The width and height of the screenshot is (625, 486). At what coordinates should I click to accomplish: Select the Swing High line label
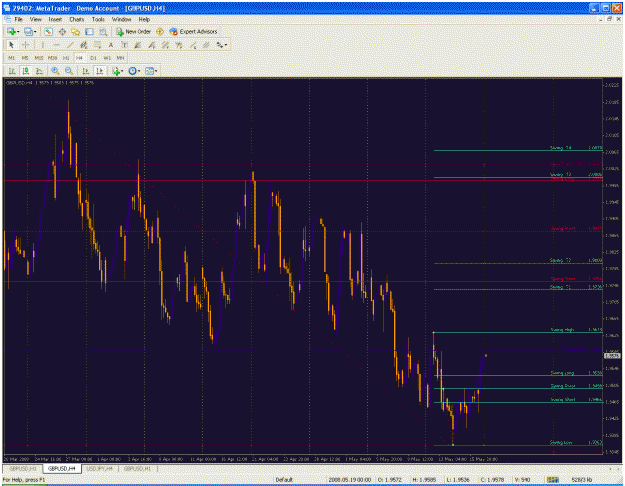click(562, 330)
